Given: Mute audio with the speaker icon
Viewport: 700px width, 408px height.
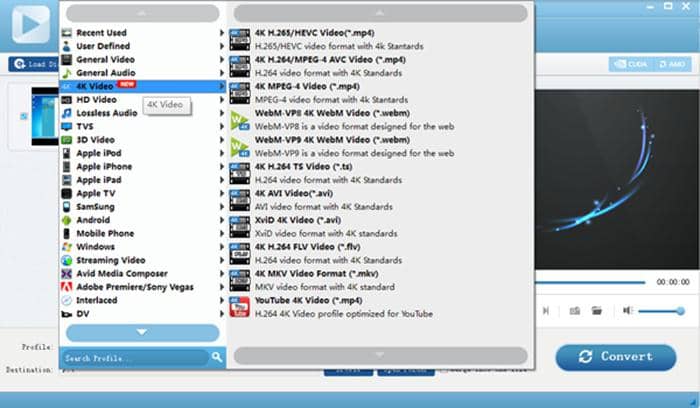Looking at the screenshot, I should [627, 311].
